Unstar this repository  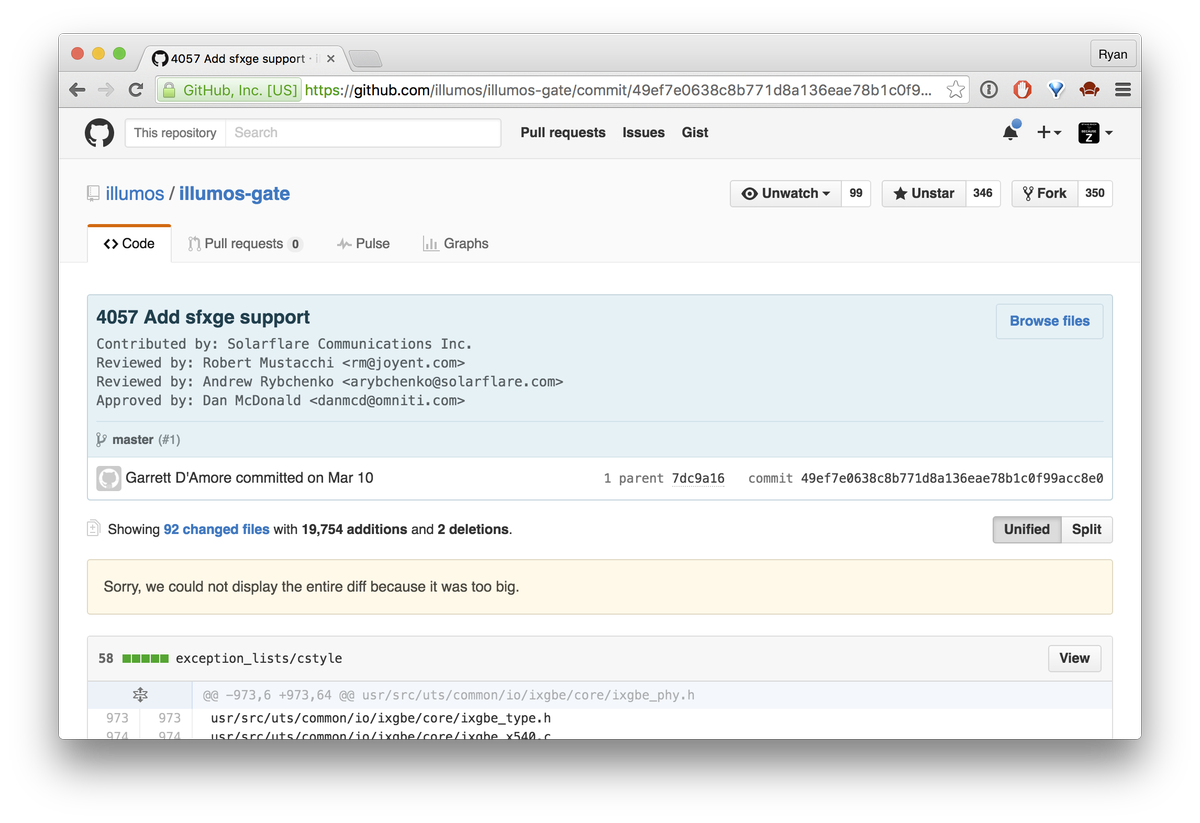point(923,193)
